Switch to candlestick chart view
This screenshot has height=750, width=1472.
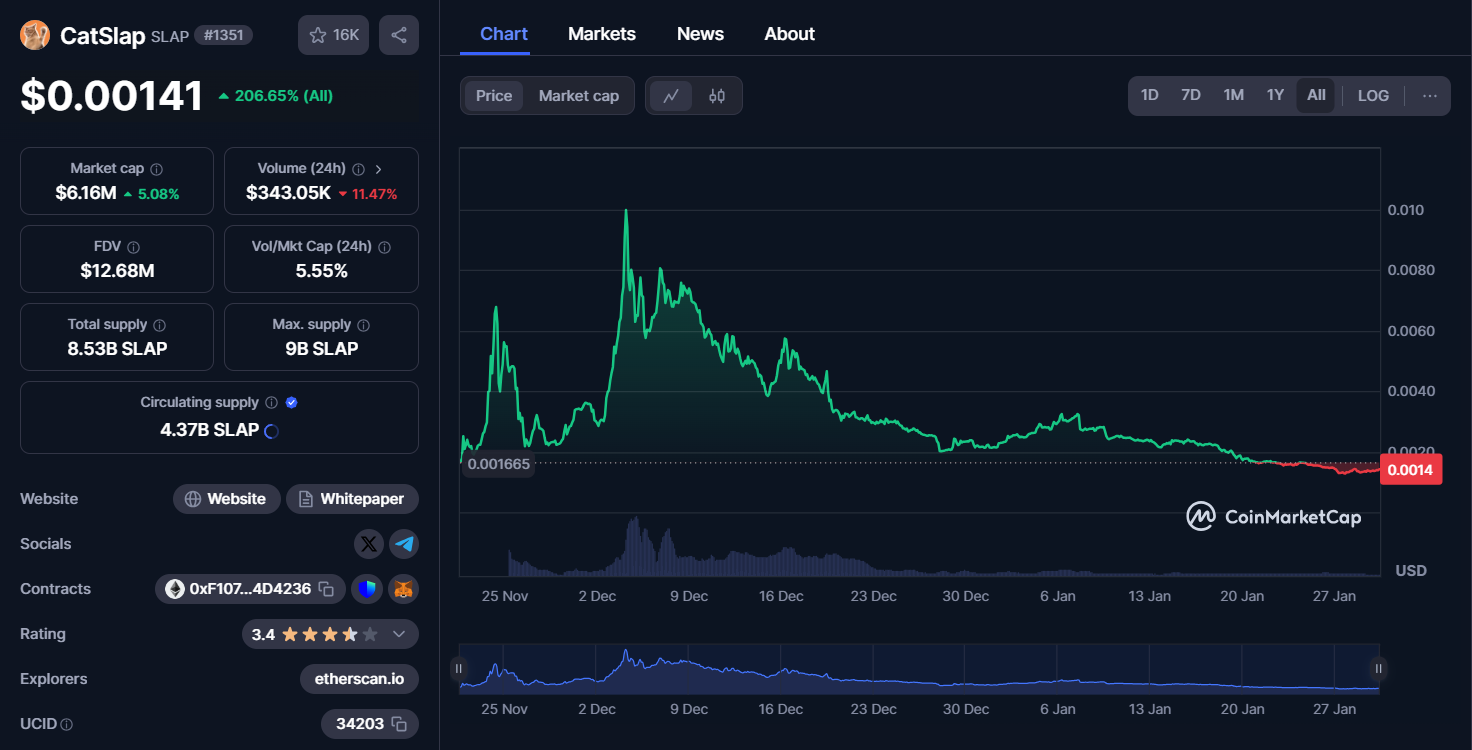click(x=717, y=96)
